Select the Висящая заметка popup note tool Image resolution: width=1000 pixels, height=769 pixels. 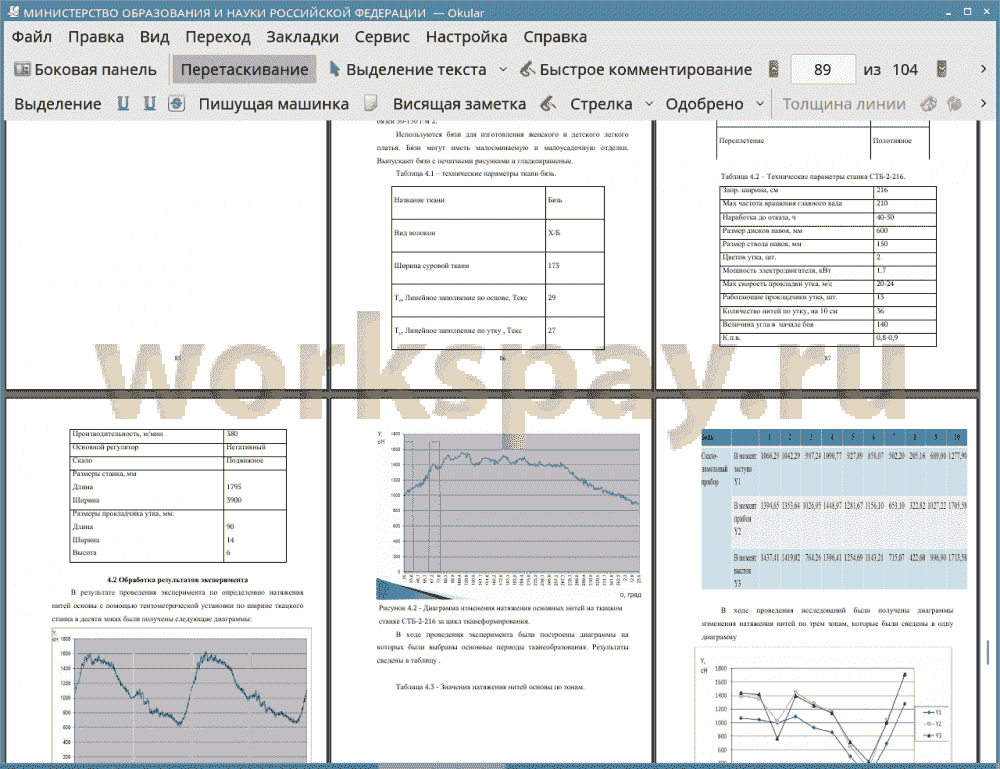tap(459, 104)
